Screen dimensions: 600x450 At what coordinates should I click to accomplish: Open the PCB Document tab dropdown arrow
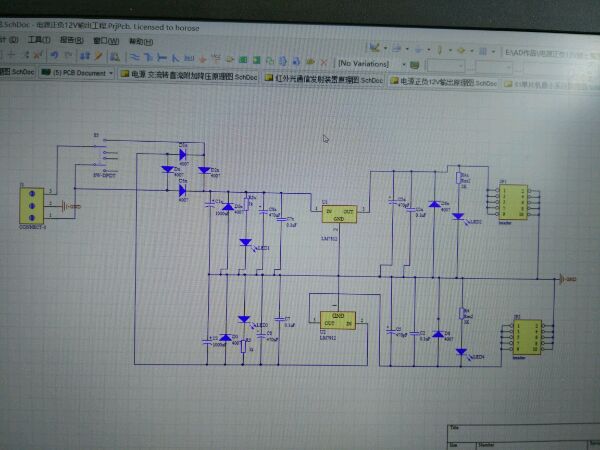click(111, 72)
